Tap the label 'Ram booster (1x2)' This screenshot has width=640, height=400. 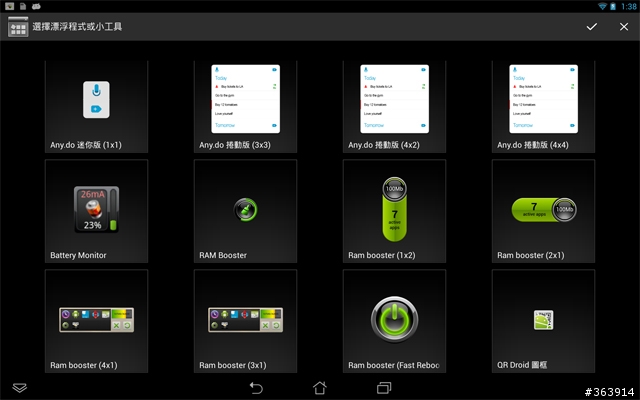tap(382, 255)
